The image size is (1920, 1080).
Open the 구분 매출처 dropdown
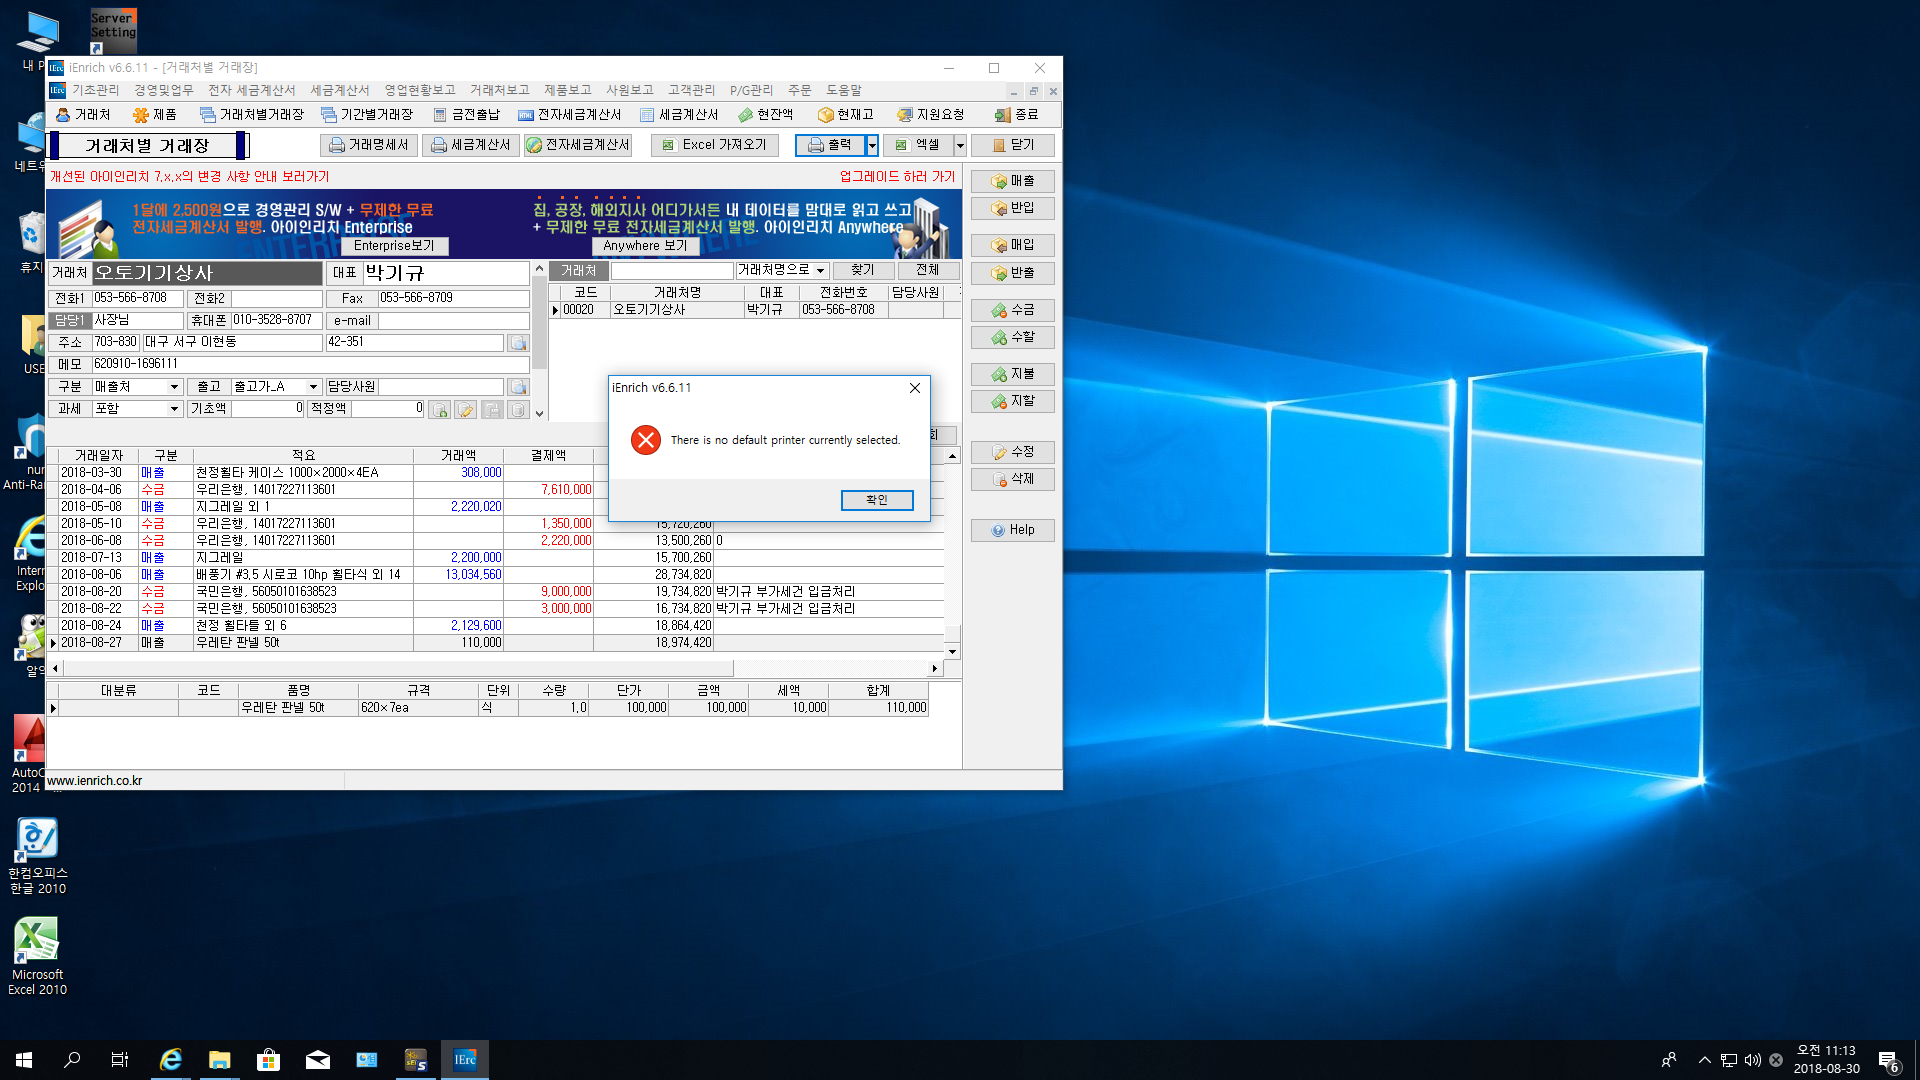[x=174, y=387]
